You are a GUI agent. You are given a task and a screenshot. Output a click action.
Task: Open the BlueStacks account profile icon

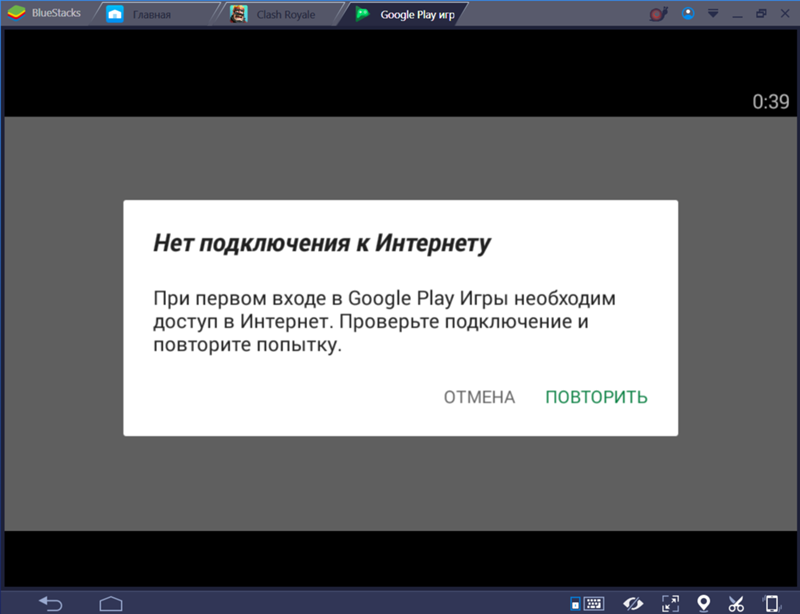[688, 14]
